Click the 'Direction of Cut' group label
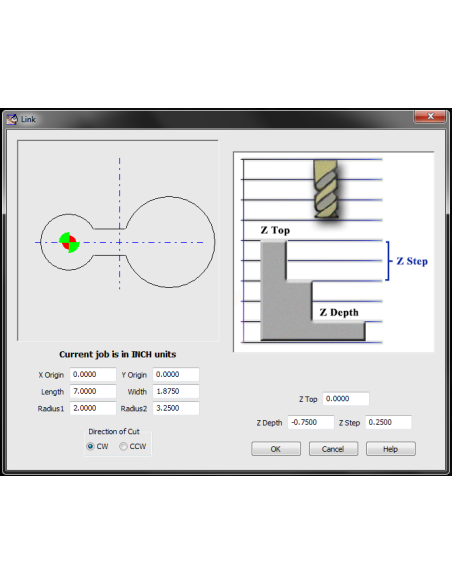This screenshot has width=452, height=584. [114, 431]
